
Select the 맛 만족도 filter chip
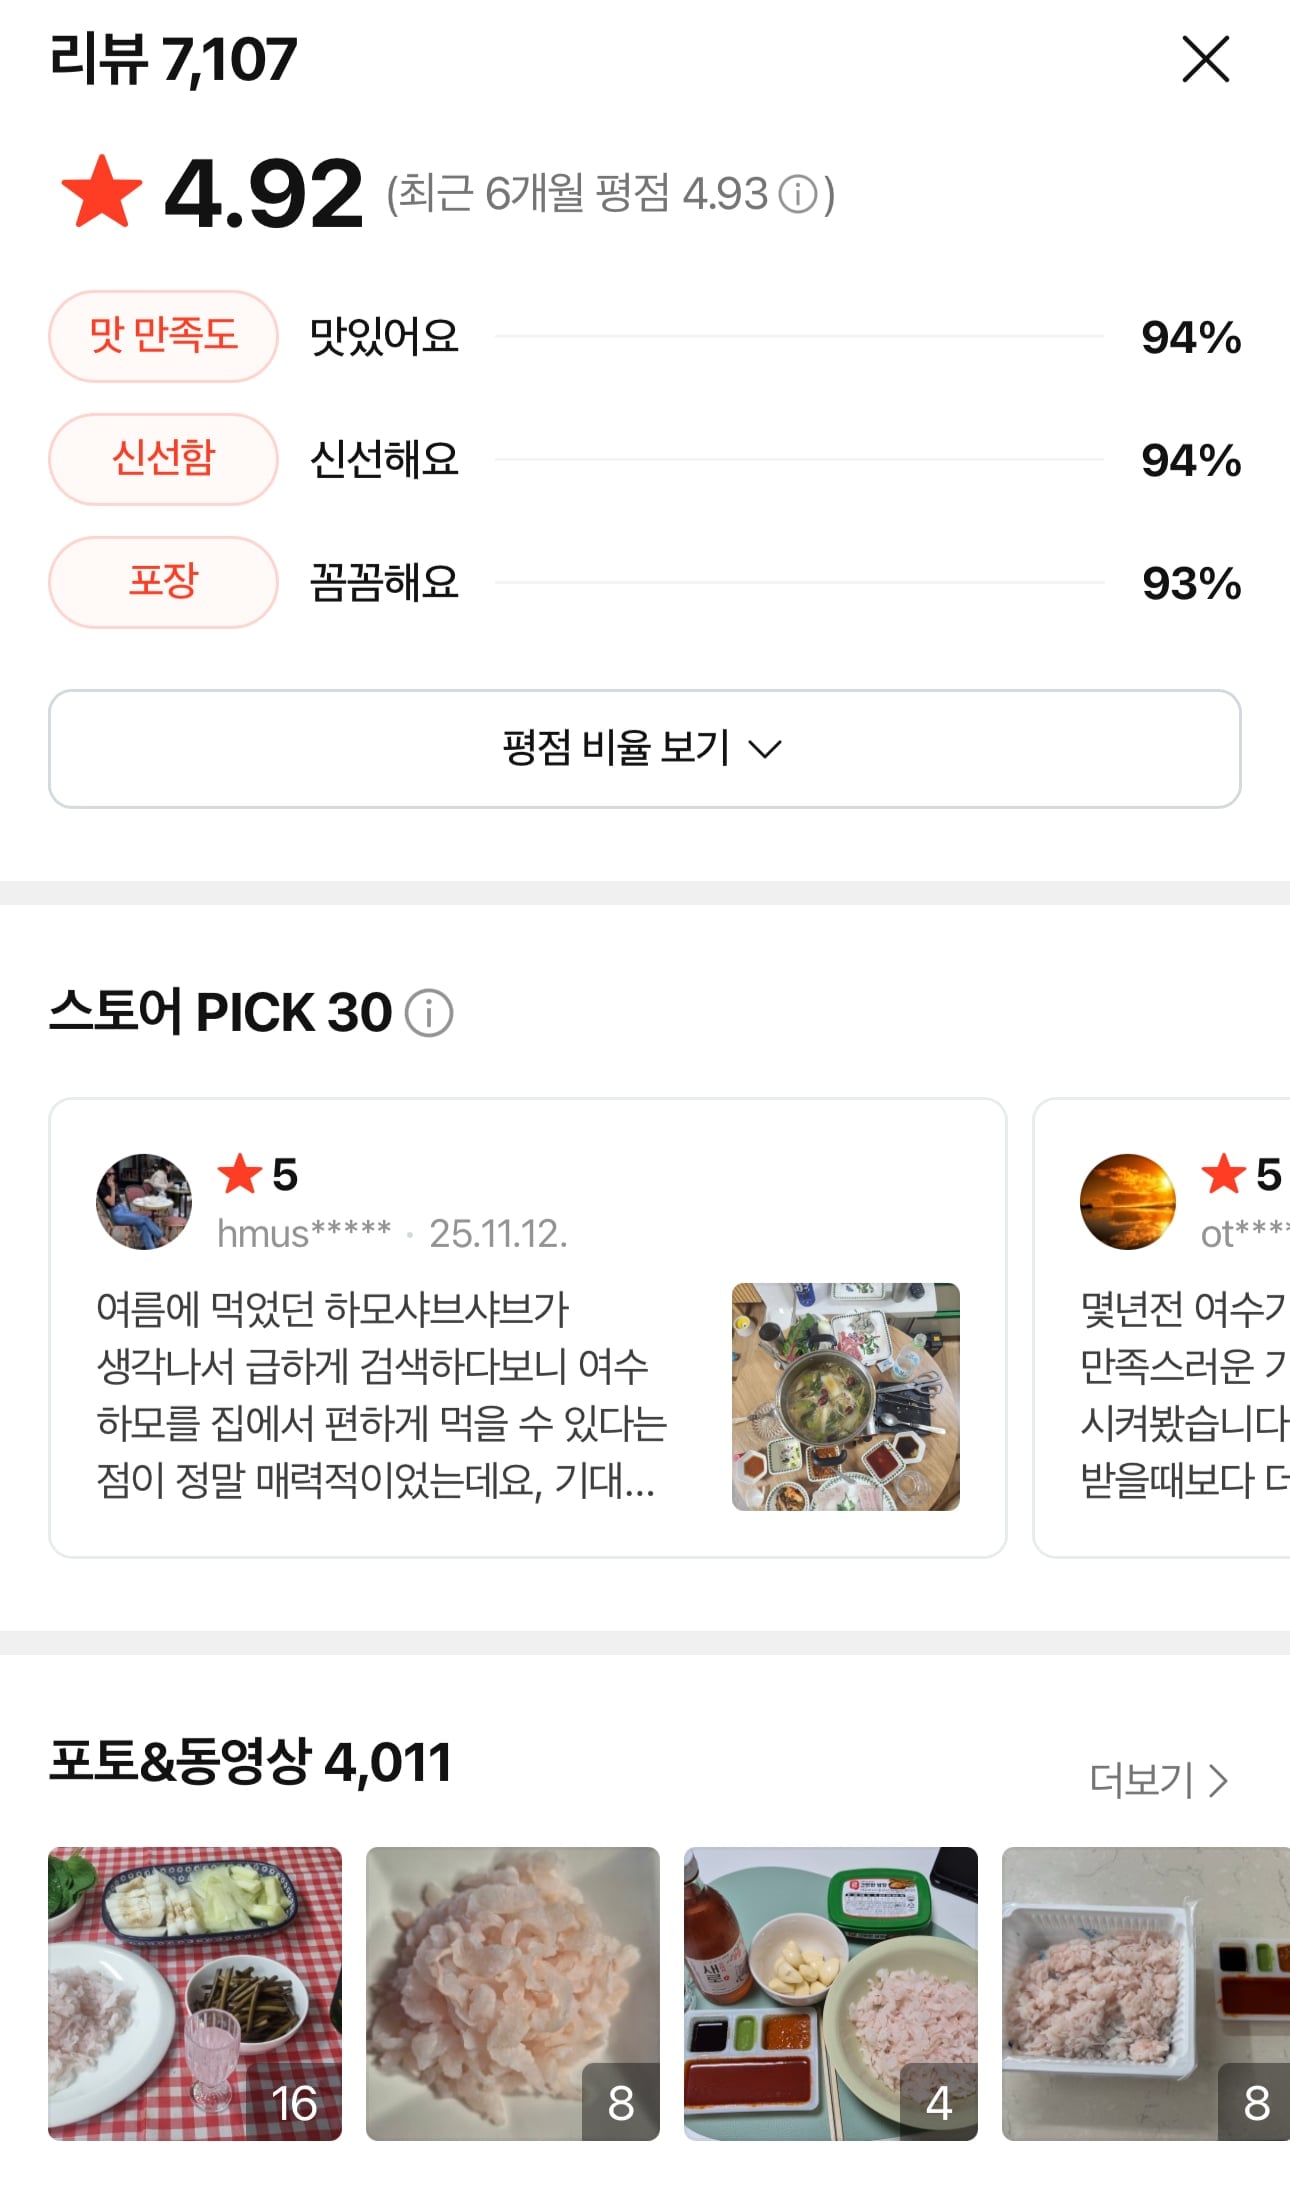point(163,336)
